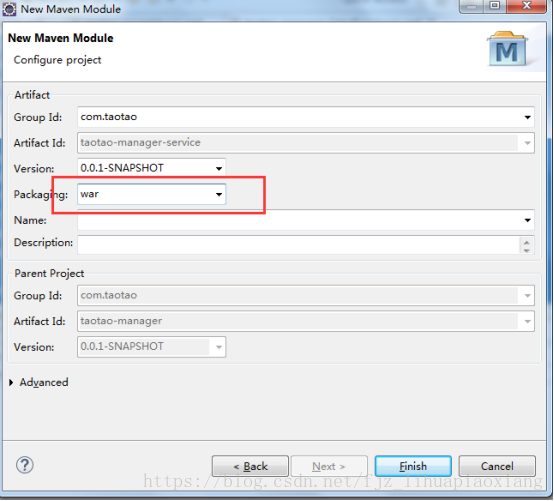
Task: Go back with the Back button
Action: (250, 466)
